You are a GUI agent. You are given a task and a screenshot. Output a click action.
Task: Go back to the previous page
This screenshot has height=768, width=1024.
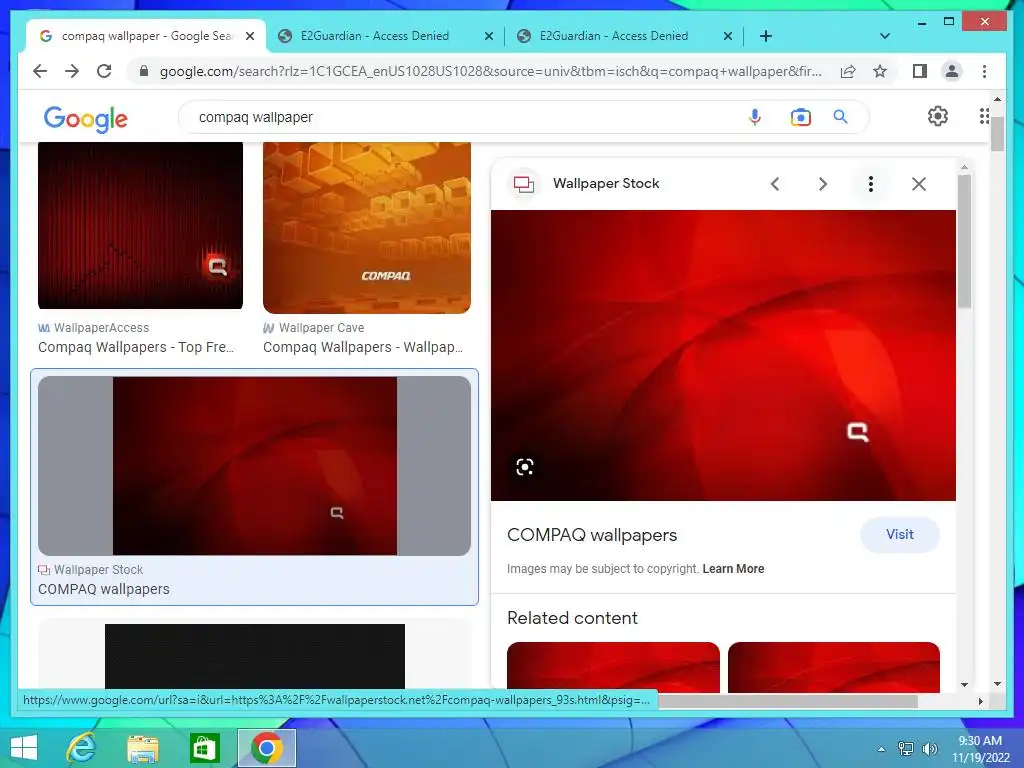[x=40, y=71]
